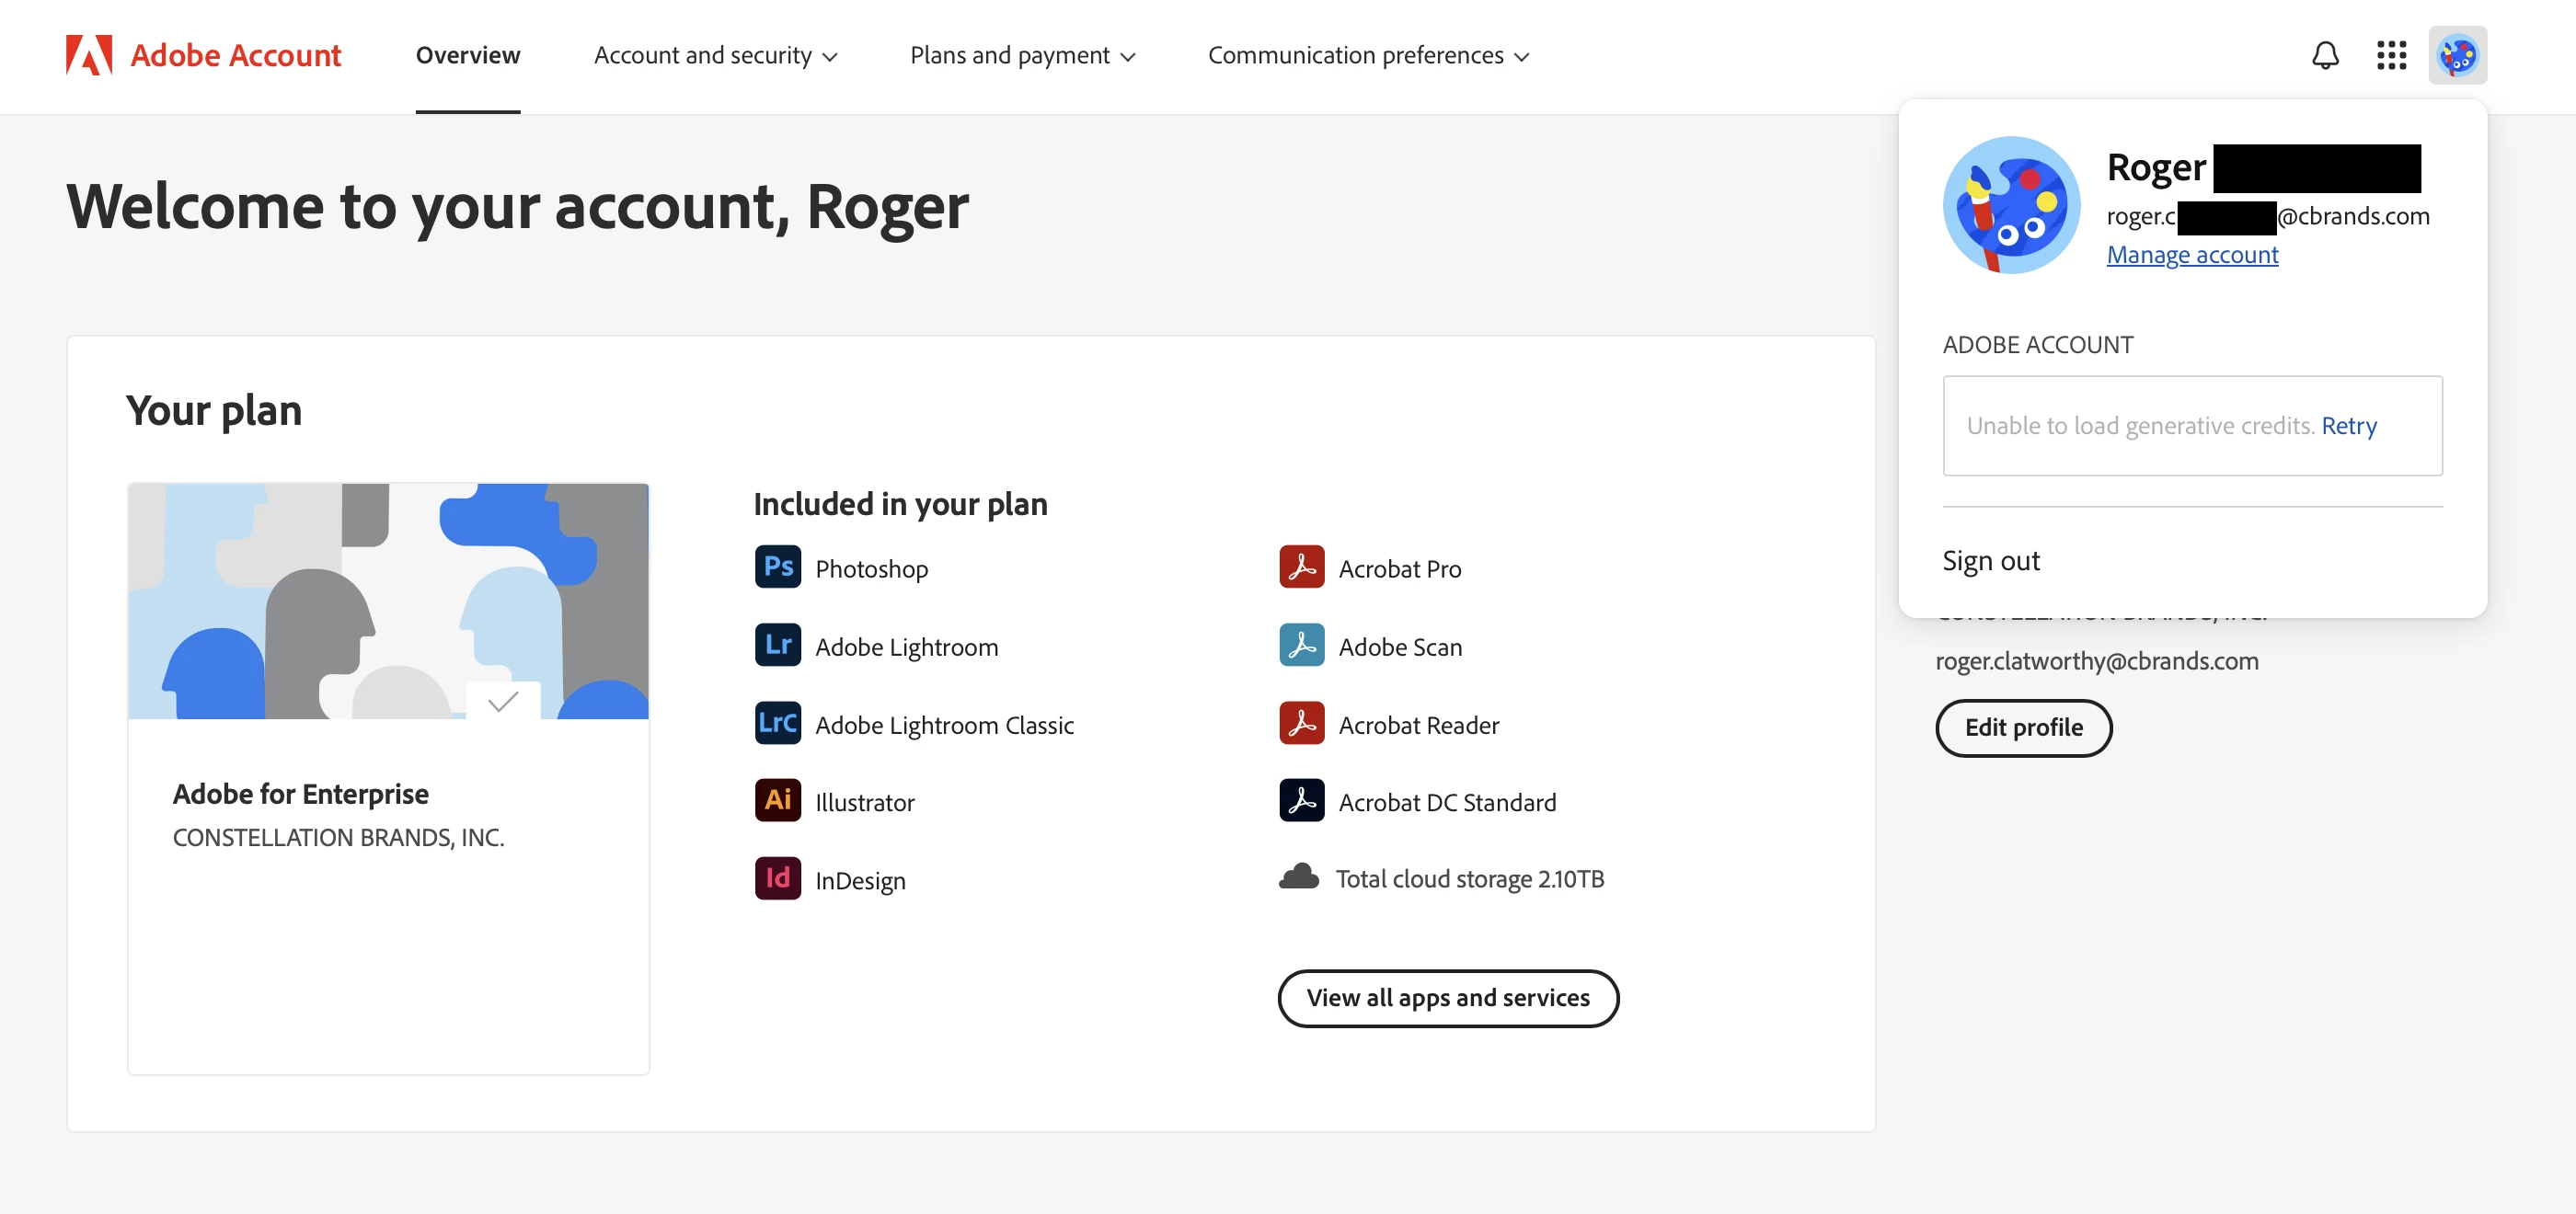The height and width of the screenshot is (1214, 2576).
Task: Click the Acrobat Pro icon
Action: click(x=1301, y=567)
